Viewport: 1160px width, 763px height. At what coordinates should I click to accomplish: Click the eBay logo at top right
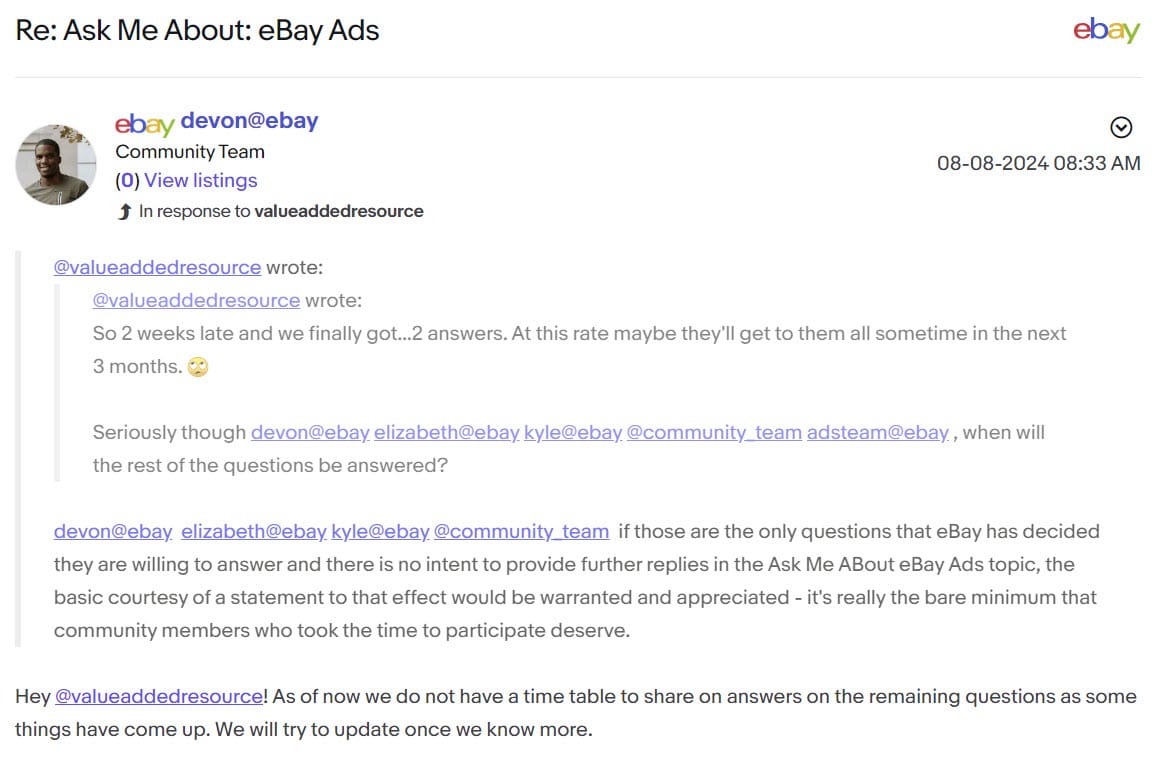click(1106, 31)
